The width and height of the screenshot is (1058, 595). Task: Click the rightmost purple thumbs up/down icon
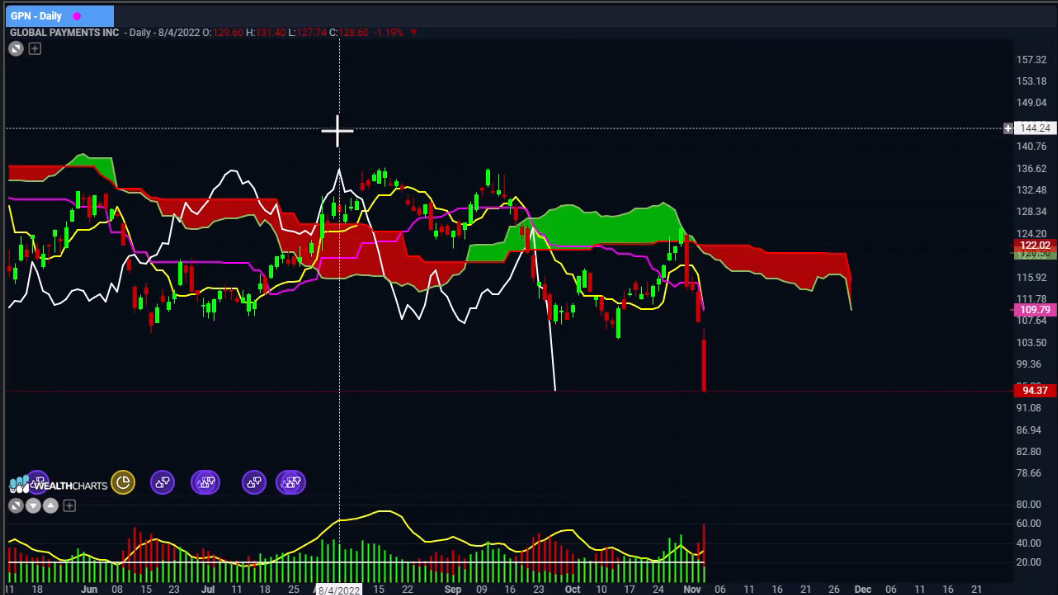(291, 482)
